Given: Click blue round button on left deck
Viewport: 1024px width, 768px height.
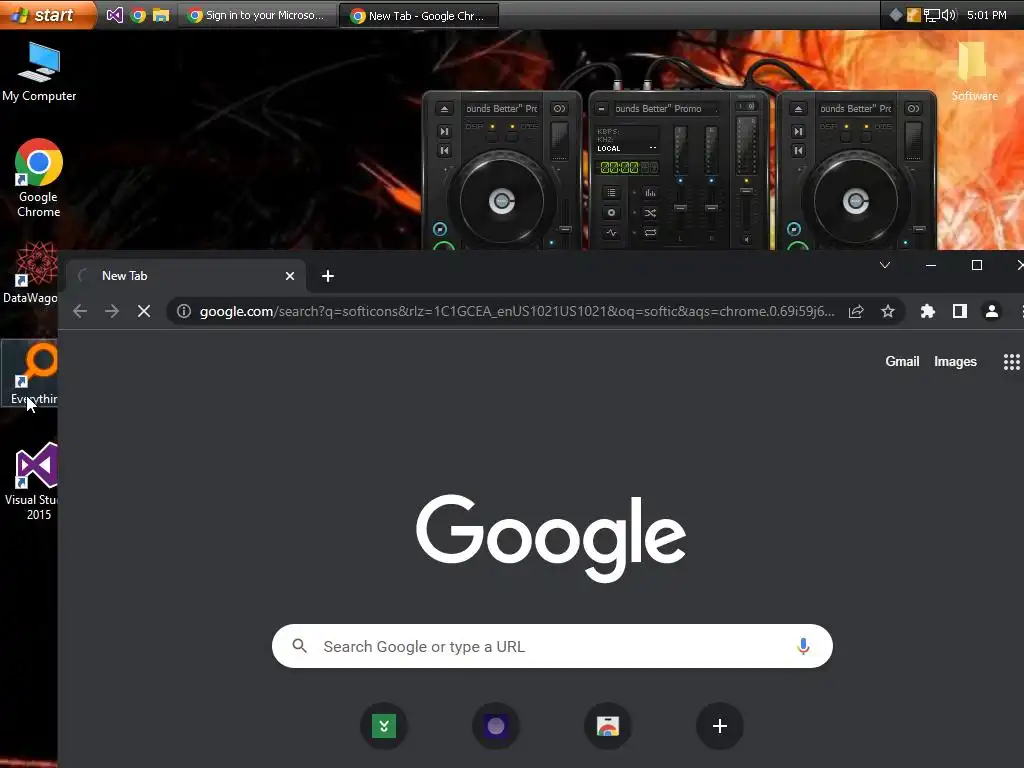Looking at the screenshot, I should coord(440,229).
